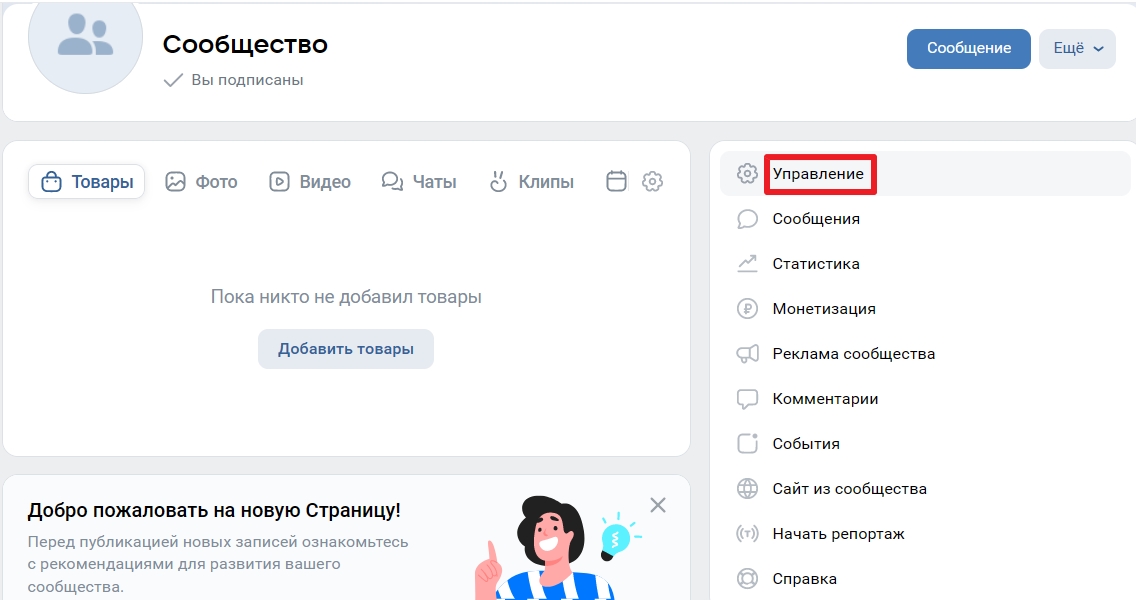Click the Управление gear icon in sidebar
This screenshot has width=1136, height=600.
[x=747, y=174]
